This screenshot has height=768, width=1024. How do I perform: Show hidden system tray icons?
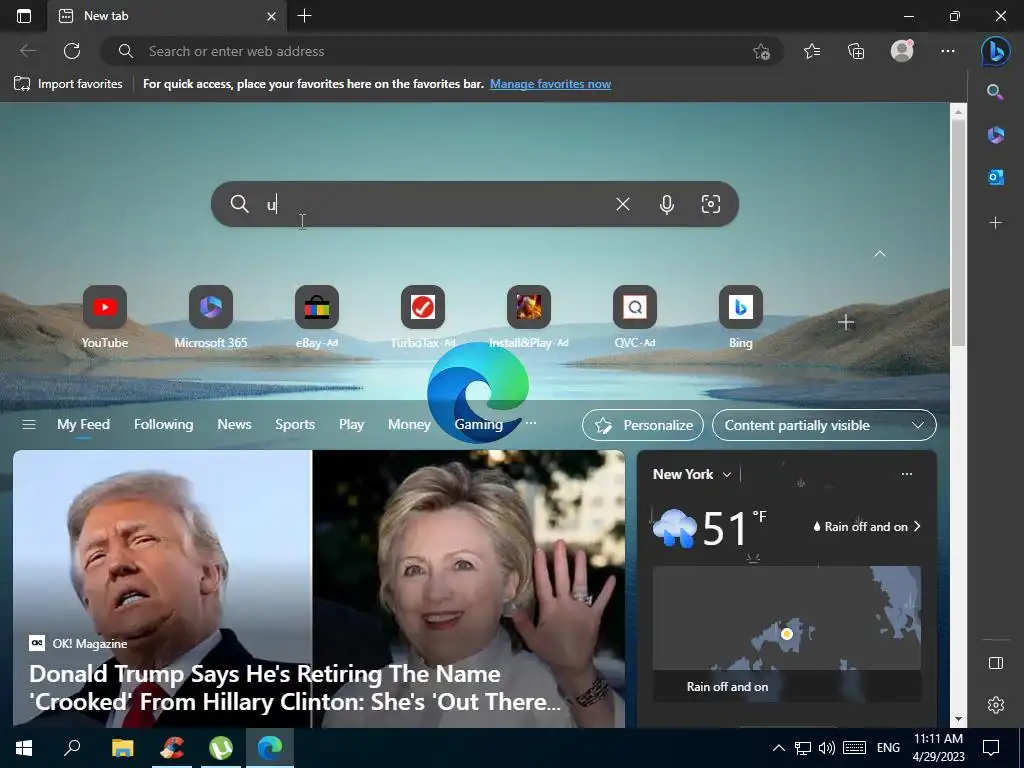[778, 748]
